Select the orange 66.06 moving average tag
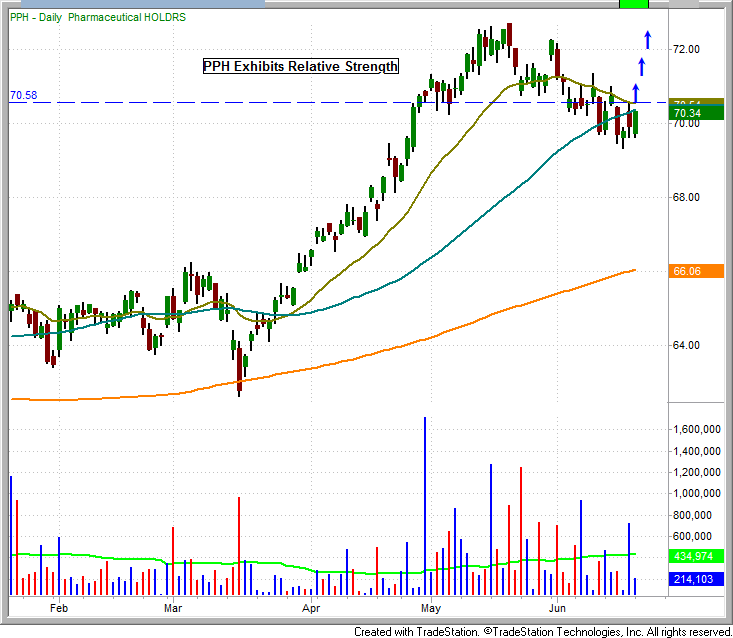 [x=696, y=271]
